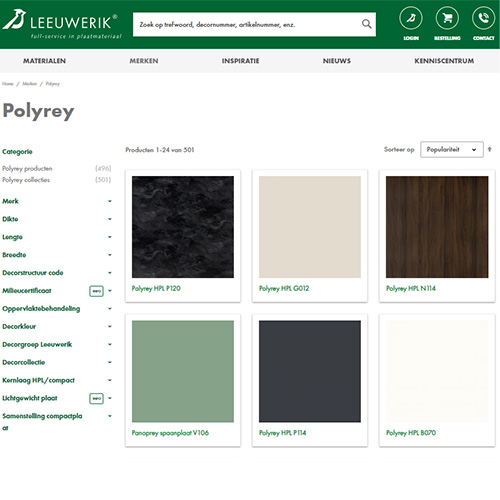The height and width of the screenshot is (500, 500).
Task: Open the Populariteit sort dropdown
Action: tap(452, 149)
